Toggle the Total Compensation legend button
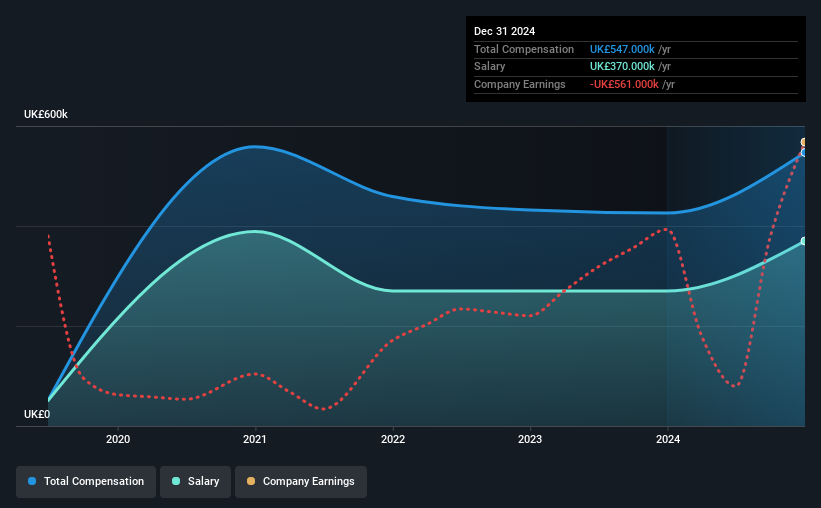Image resolution: width=821 pixels, height=508 pixels. [86, 481]
